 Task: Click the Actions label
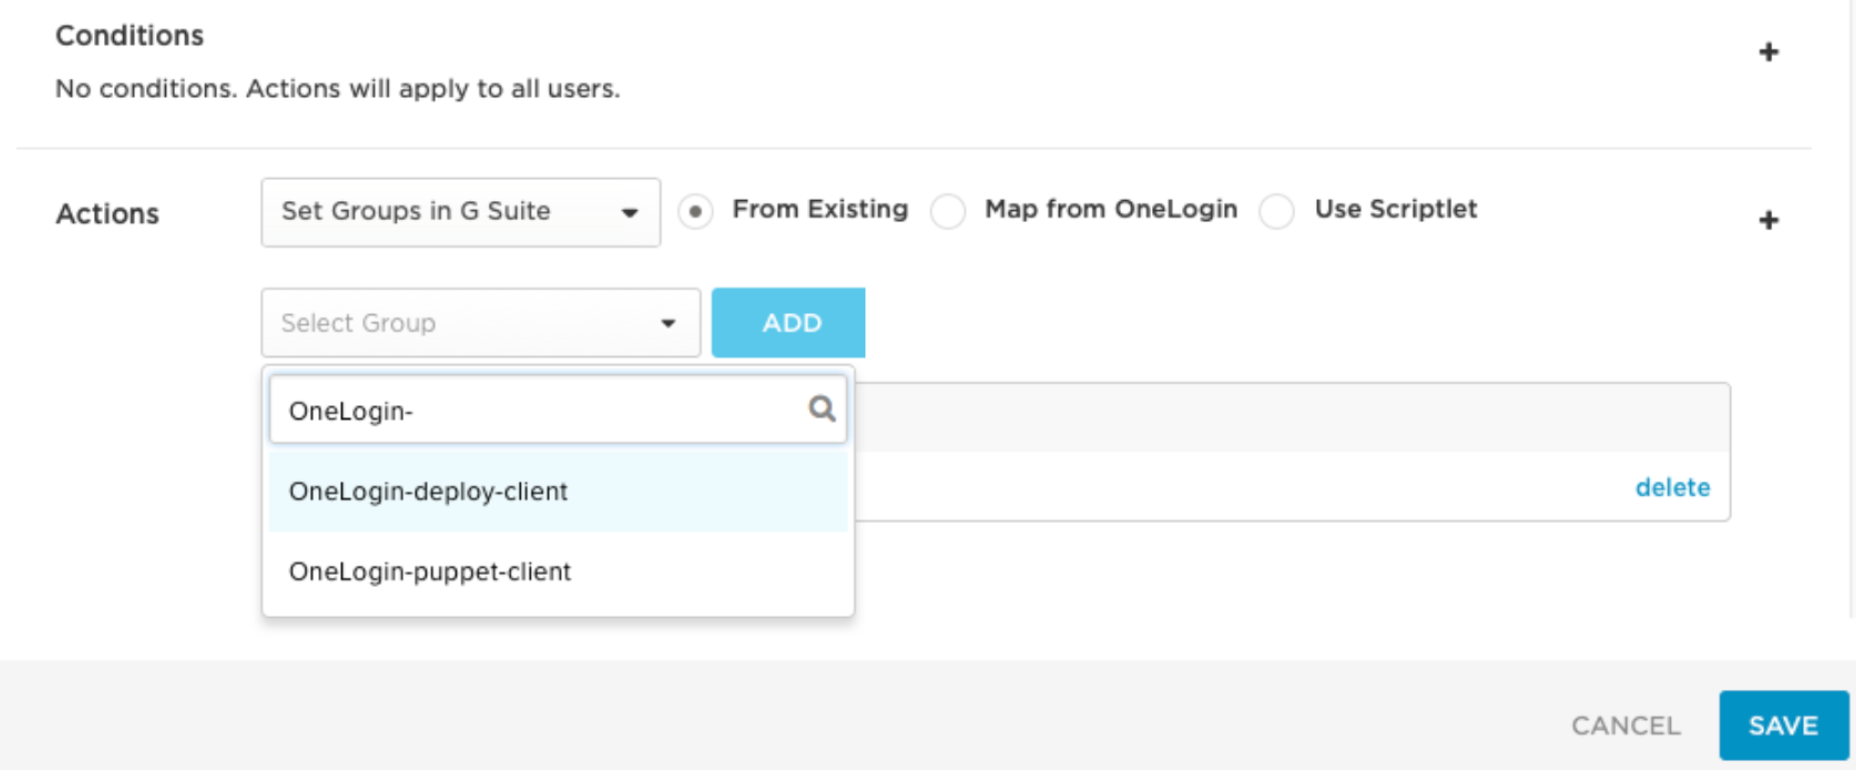pos(107,214)
